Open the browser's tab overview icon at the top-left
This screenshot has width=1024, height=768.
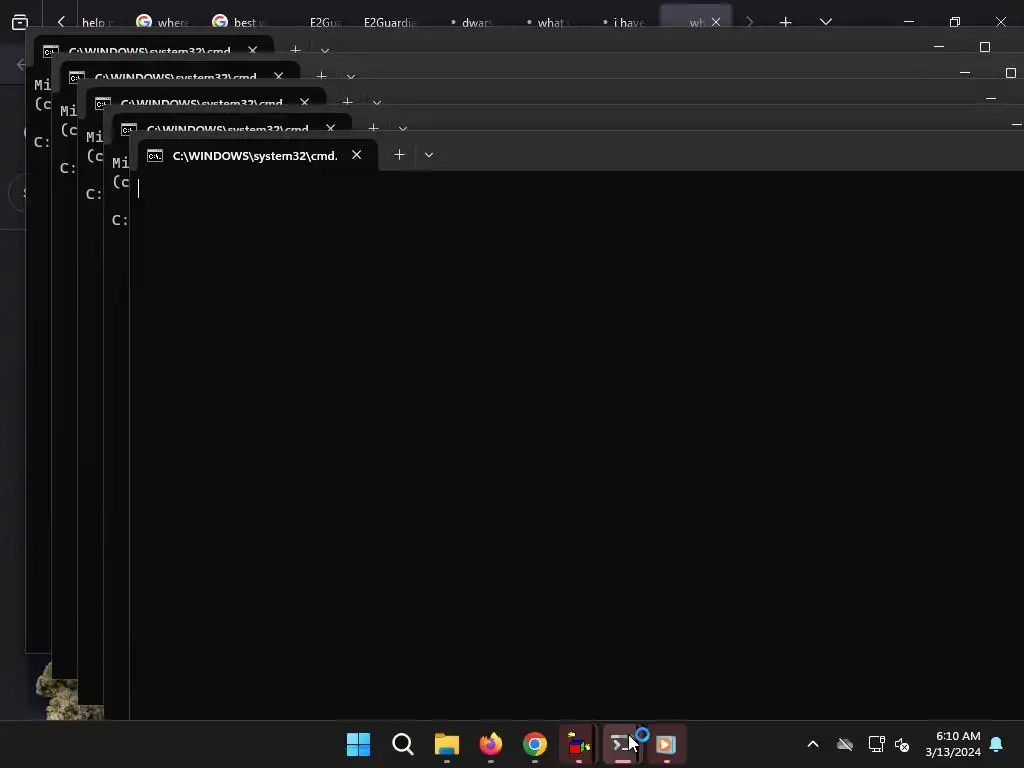[x=20, y=22]
